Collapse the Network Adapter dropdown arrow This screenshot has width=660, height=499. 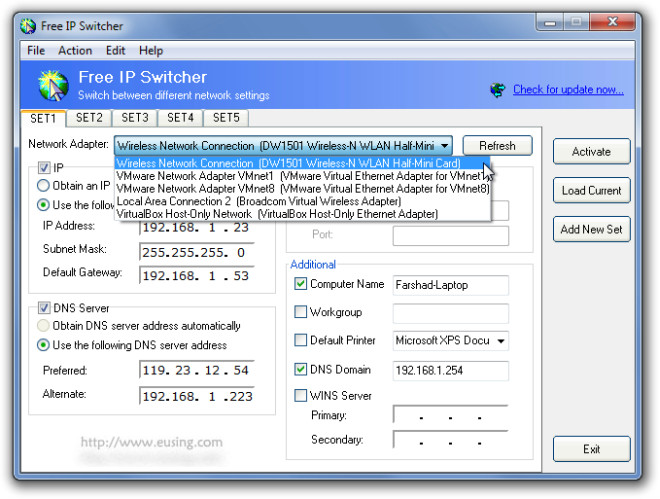444,146
